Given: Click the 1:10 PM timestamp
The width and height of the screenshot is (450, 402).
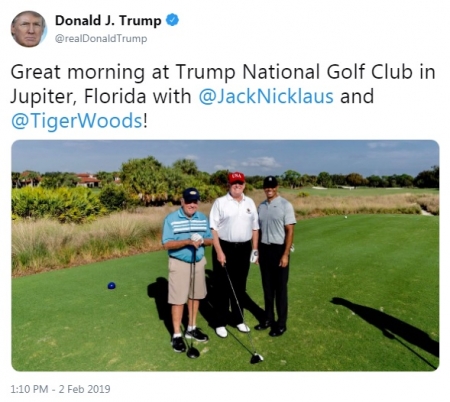Looking at the screenshot, I should [29, 389].
